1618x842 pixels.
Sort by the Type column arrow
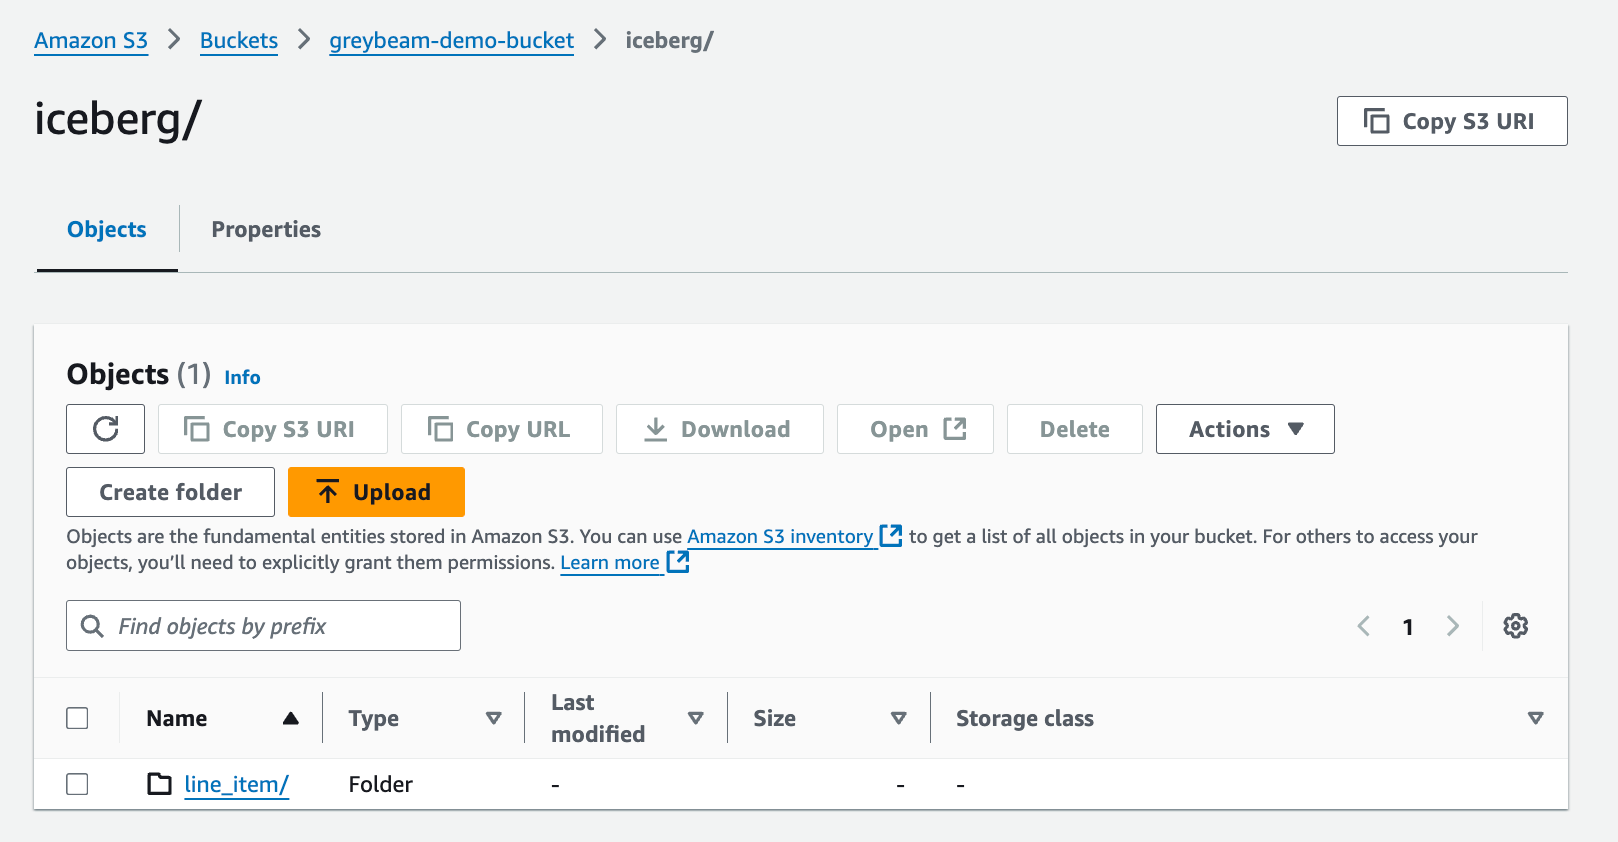[x=493, y=718]
